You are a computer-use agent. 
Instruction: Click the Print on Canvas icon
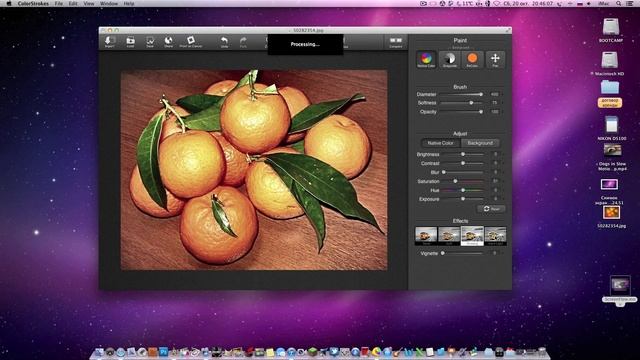(191, 42)
